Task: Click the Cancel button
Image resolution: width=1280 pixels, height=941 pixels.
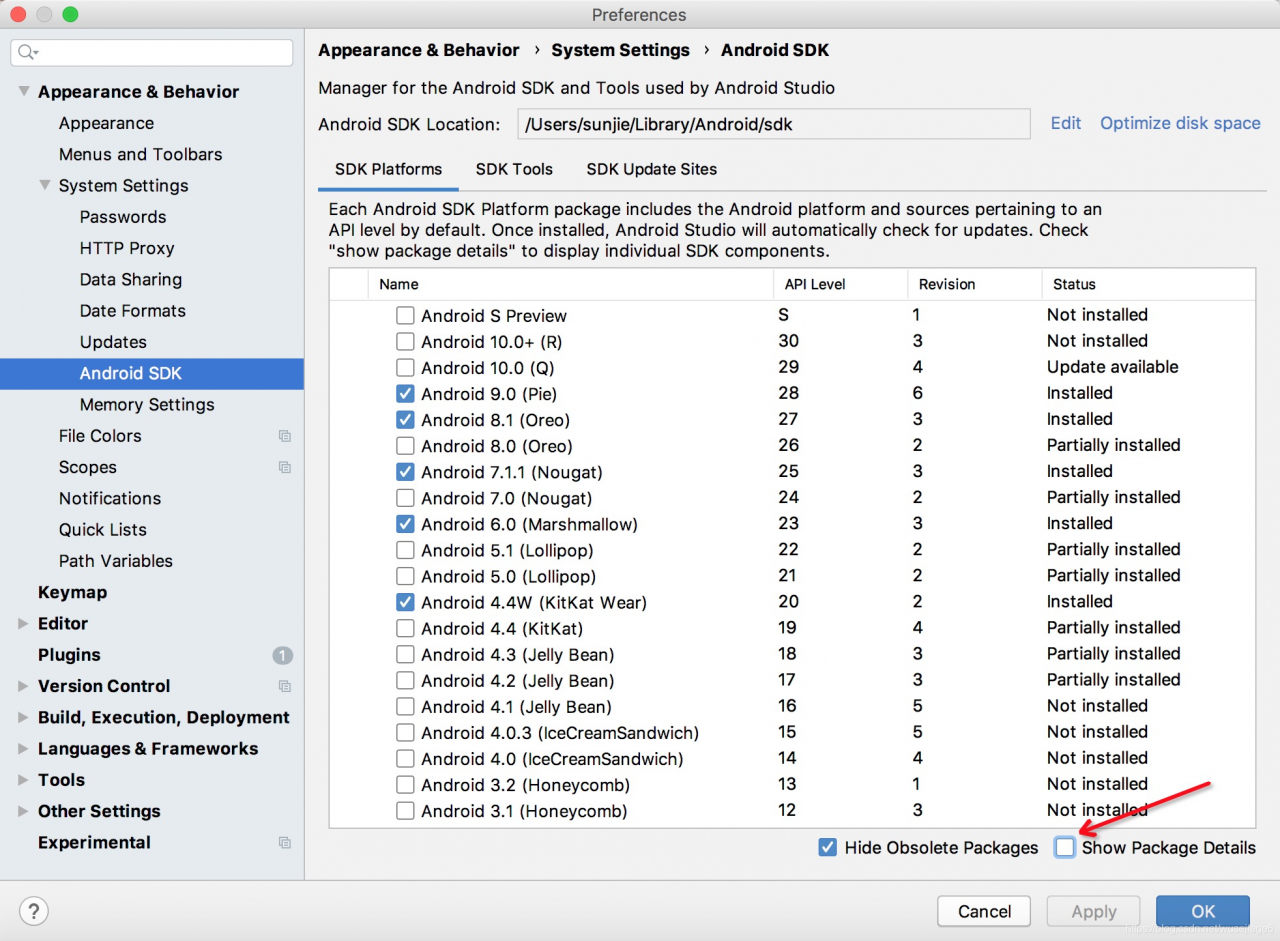Action: point(984,911)
